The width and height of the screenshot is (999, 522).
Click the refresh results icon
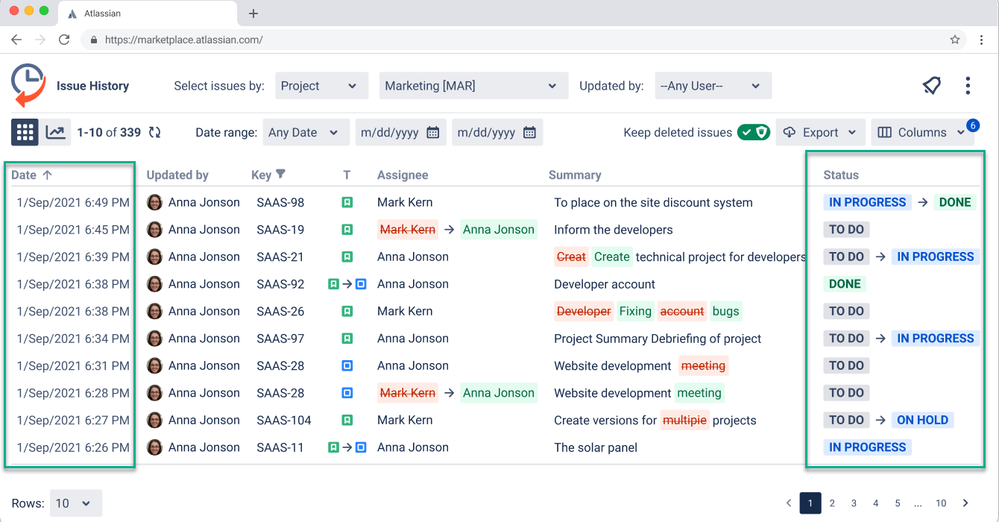click(155, 132)
